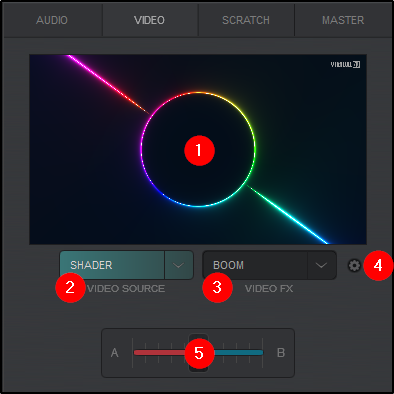Toggle the SHADER video source button
Viewport: 394px width, 394px height.
click(x=112, y=265)
